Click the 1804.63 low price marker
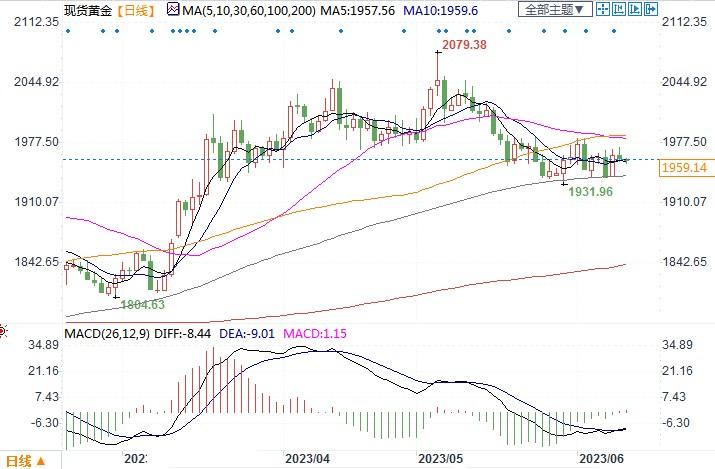The height and width of the screenshot is (469, 715). pos(142,304)
